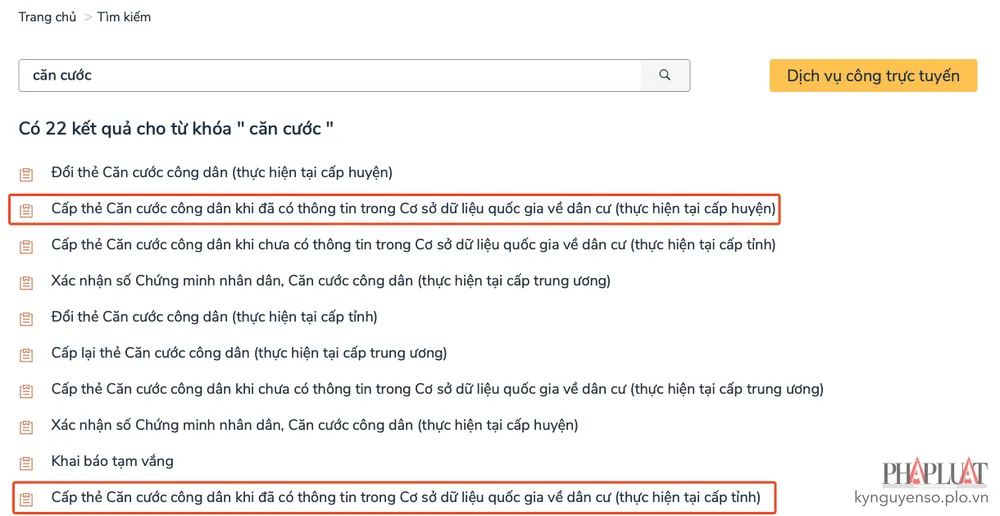Click the heading Có 22 kết quả cho từ khóa

pos(176,129)
